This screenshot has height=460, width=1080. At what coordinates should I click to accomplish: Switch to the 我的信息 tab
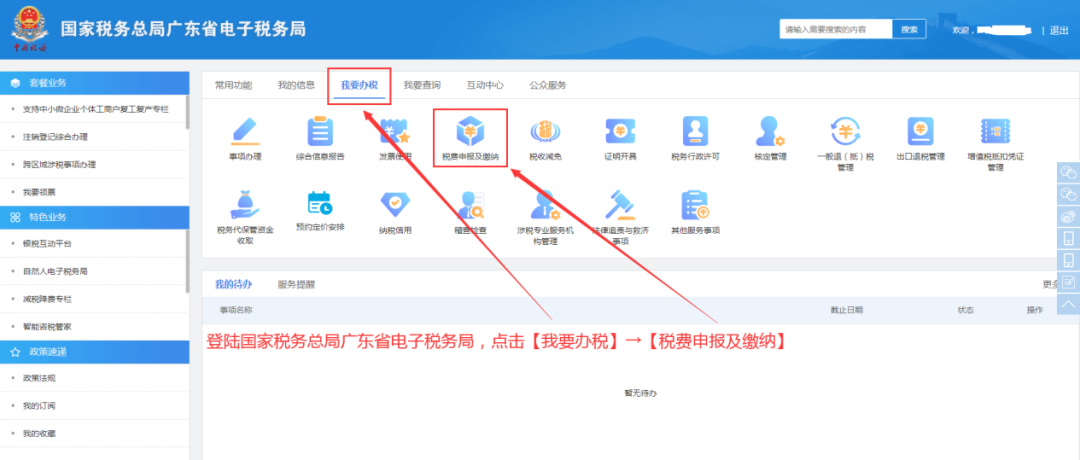pos(296,85)
